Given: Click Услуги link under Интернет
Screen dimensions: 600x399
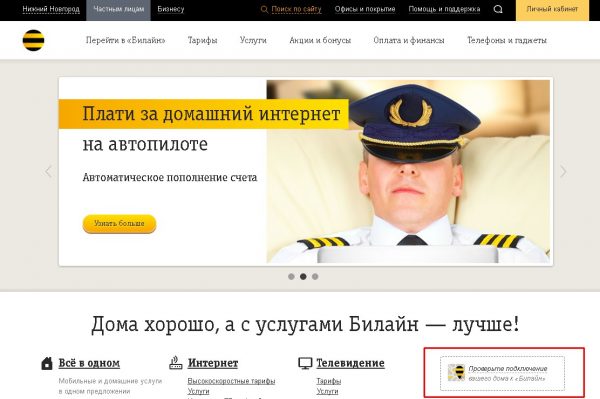Looking at the screenshot, I should [198, 391].
